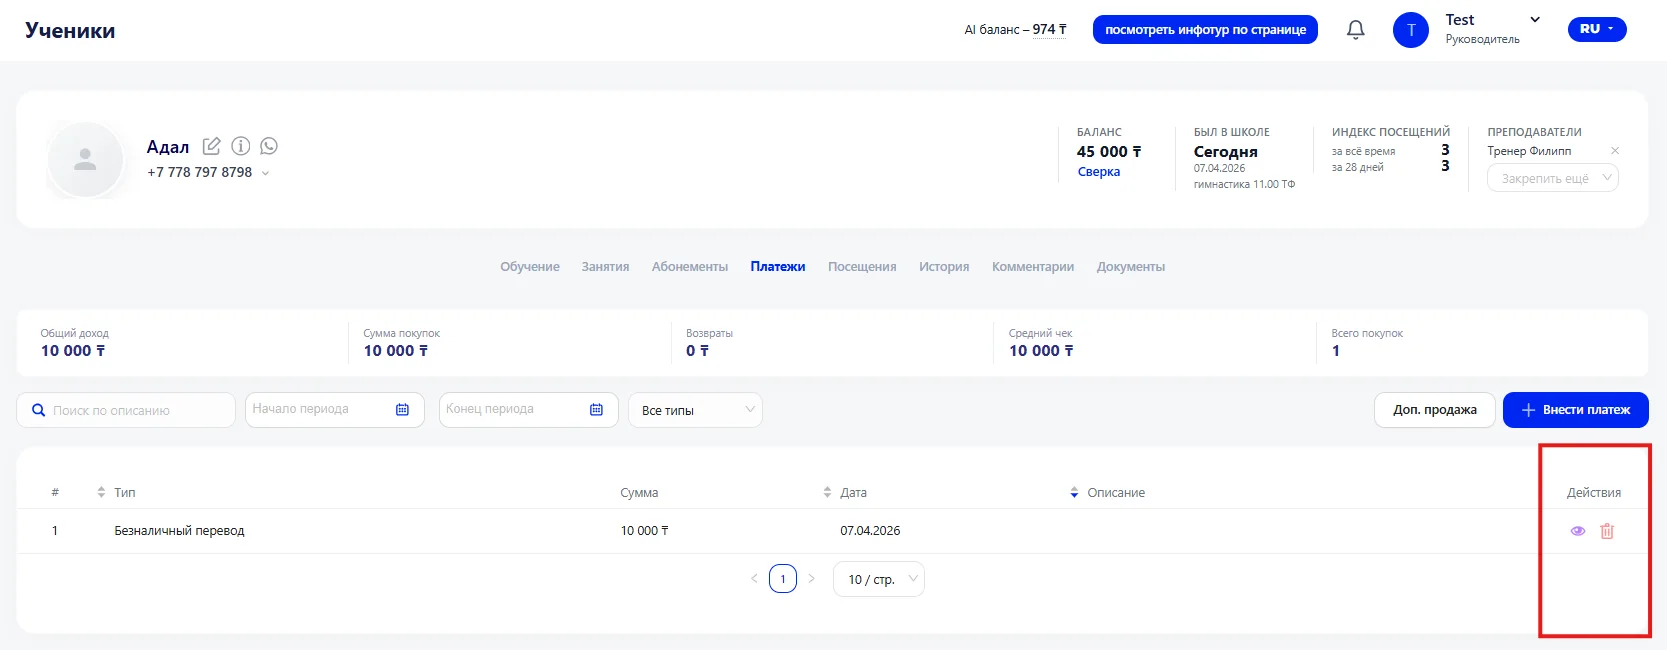Select the Платежи tab
The height and width of the screenshot is (650, 1667).
[778, 267]
